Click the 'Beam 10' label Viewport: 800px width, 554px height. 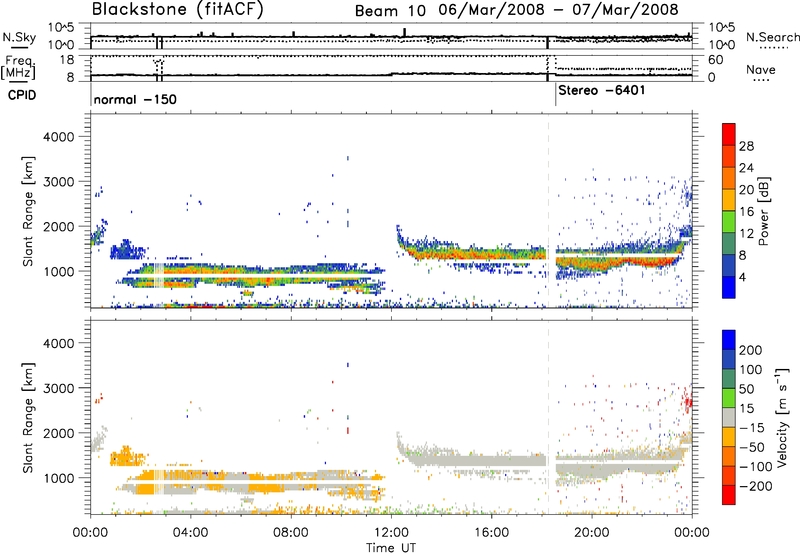[390, 11]
